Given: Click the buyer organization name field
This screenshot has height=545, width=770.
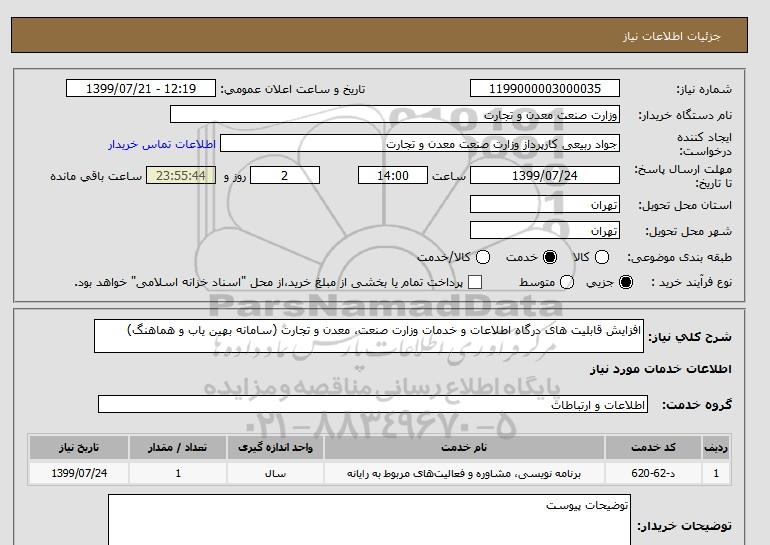Looking at the screenshot, I should click(x=395, y=114).
